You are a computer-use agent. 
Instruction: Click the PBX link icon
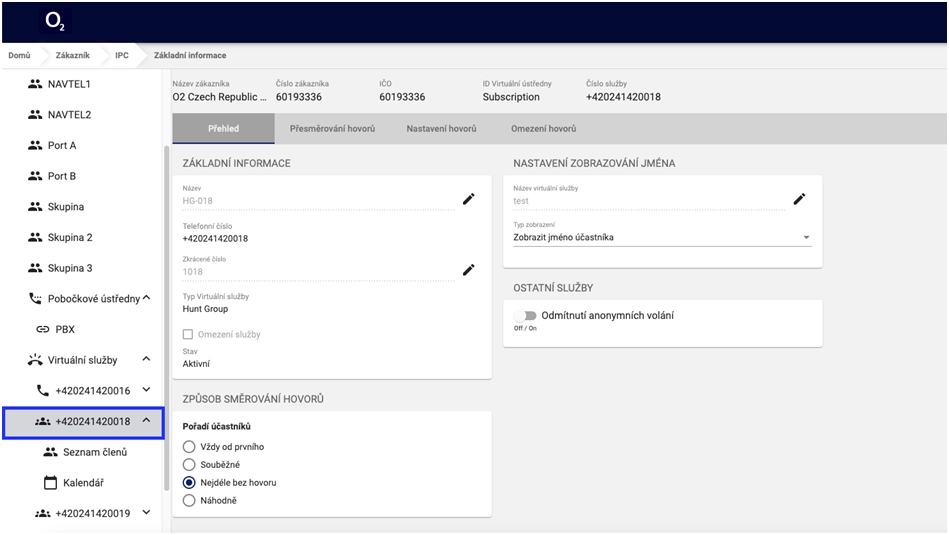[x=42, y=329]
